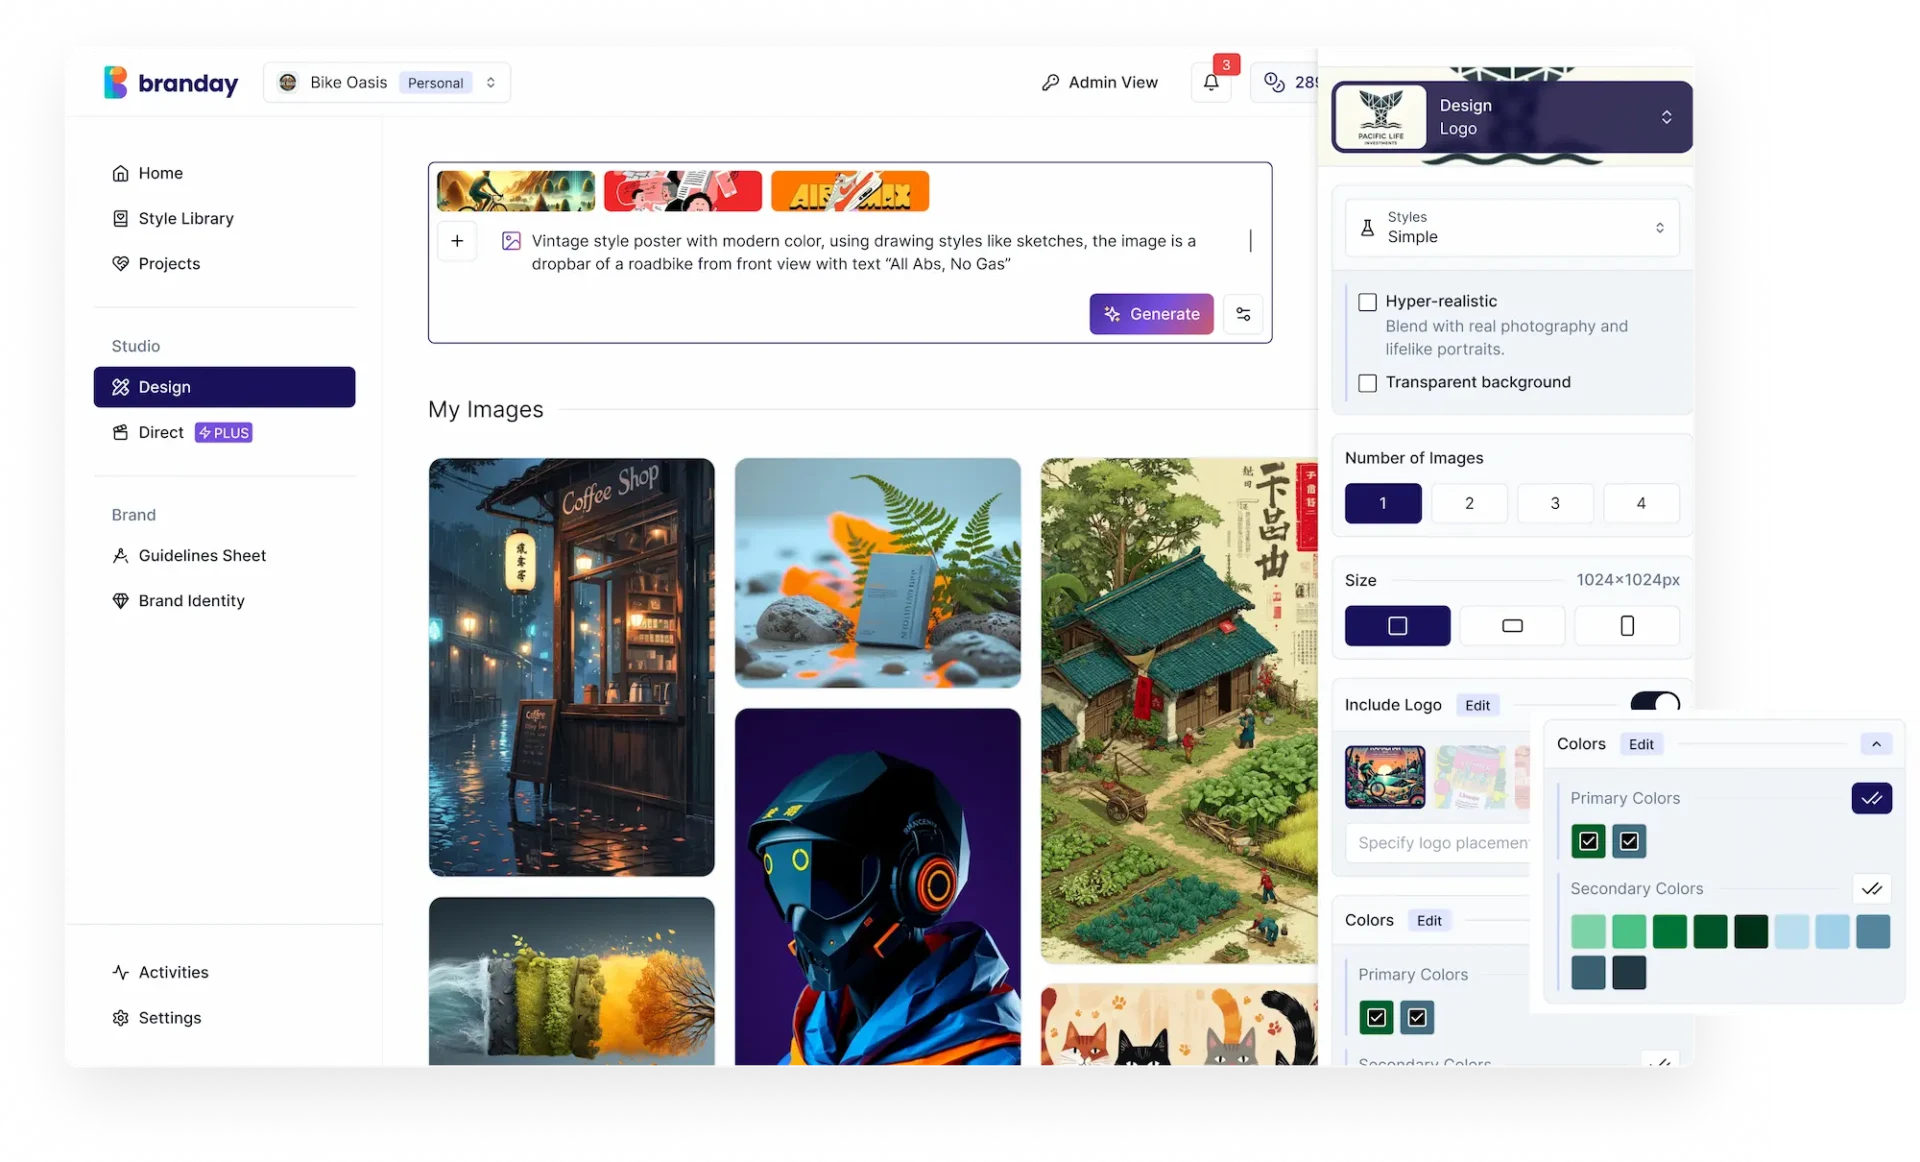Pick the darkest green secondary swatch
1920x1162 pixels.
pyautogui.click(x=1751, y=931)
